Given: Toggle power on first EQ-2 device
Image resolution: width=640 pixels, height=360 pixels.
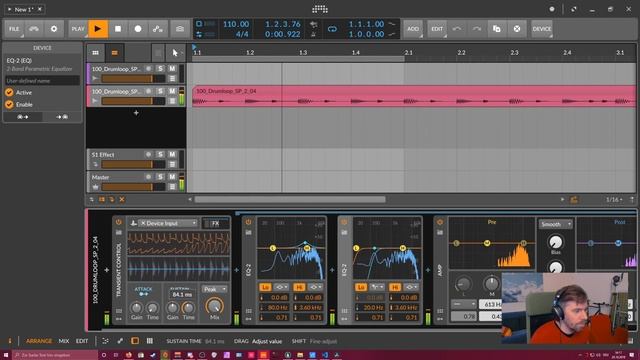Looking at the screenshot, I should click(248, 222).
